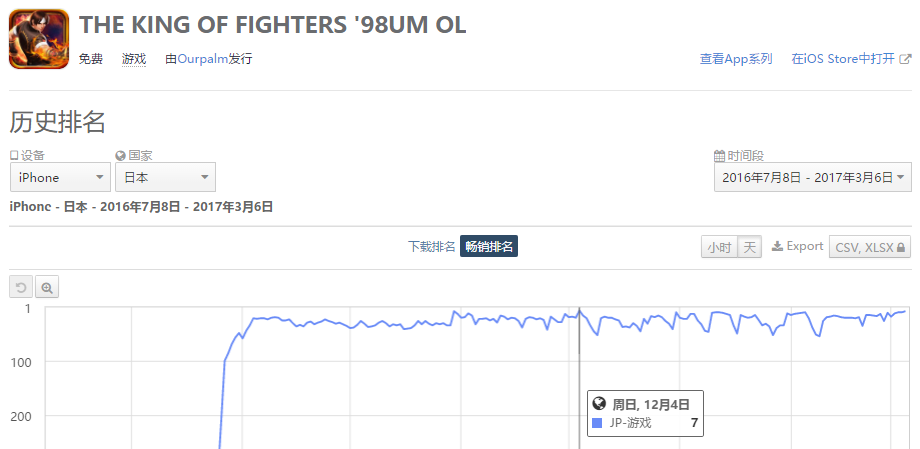The image size is (920, 449).
Task: Click the King of Fighters app icon
Action: point(39,39)
